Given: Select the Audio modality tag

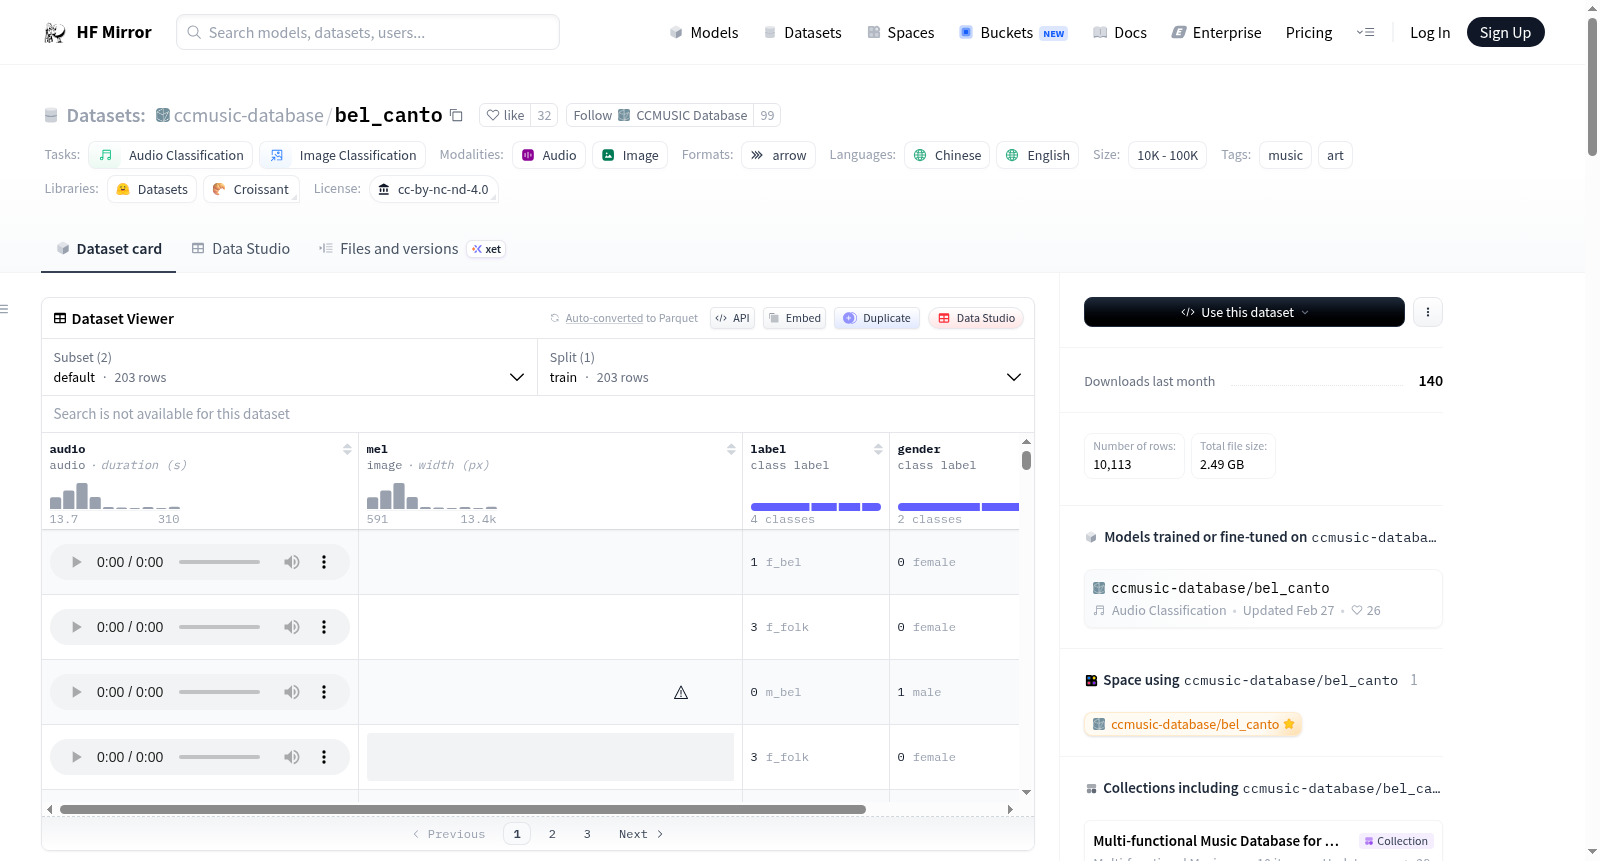Looking at the screenshot, I should click(549, 155).
